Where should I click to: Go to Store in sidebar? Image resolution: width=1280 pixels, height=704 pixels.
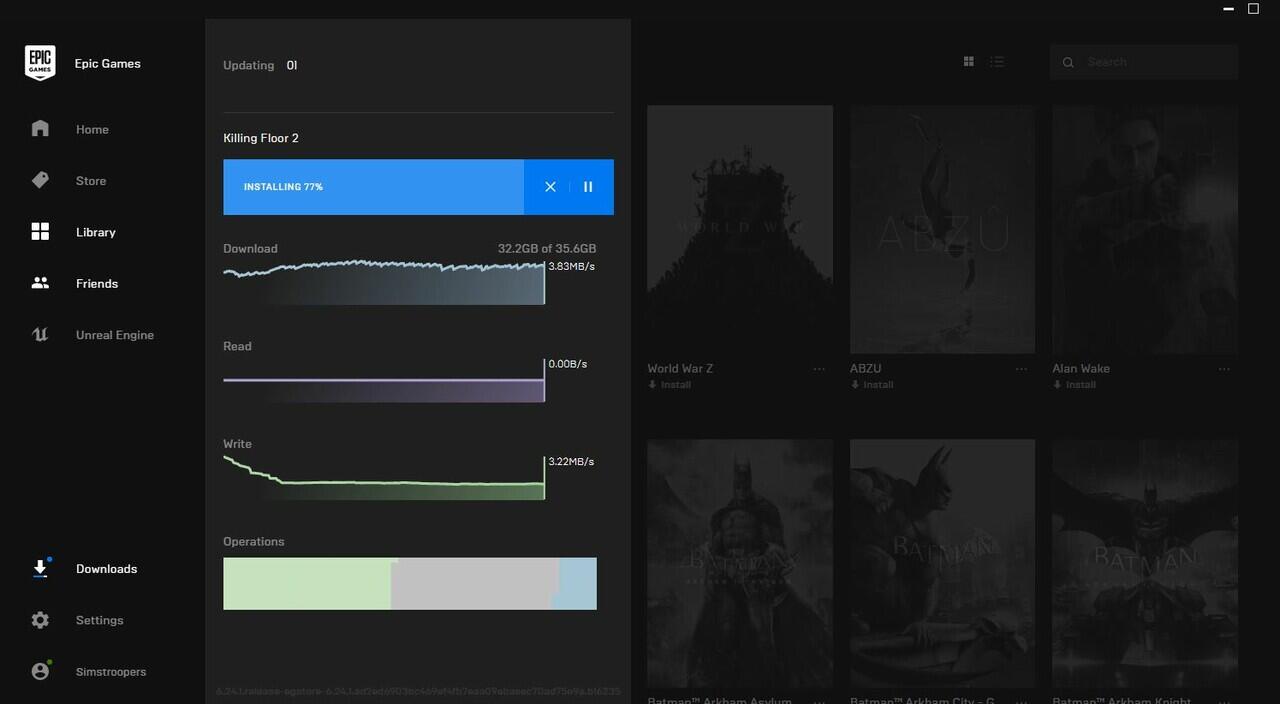click(x=91, y=181)
